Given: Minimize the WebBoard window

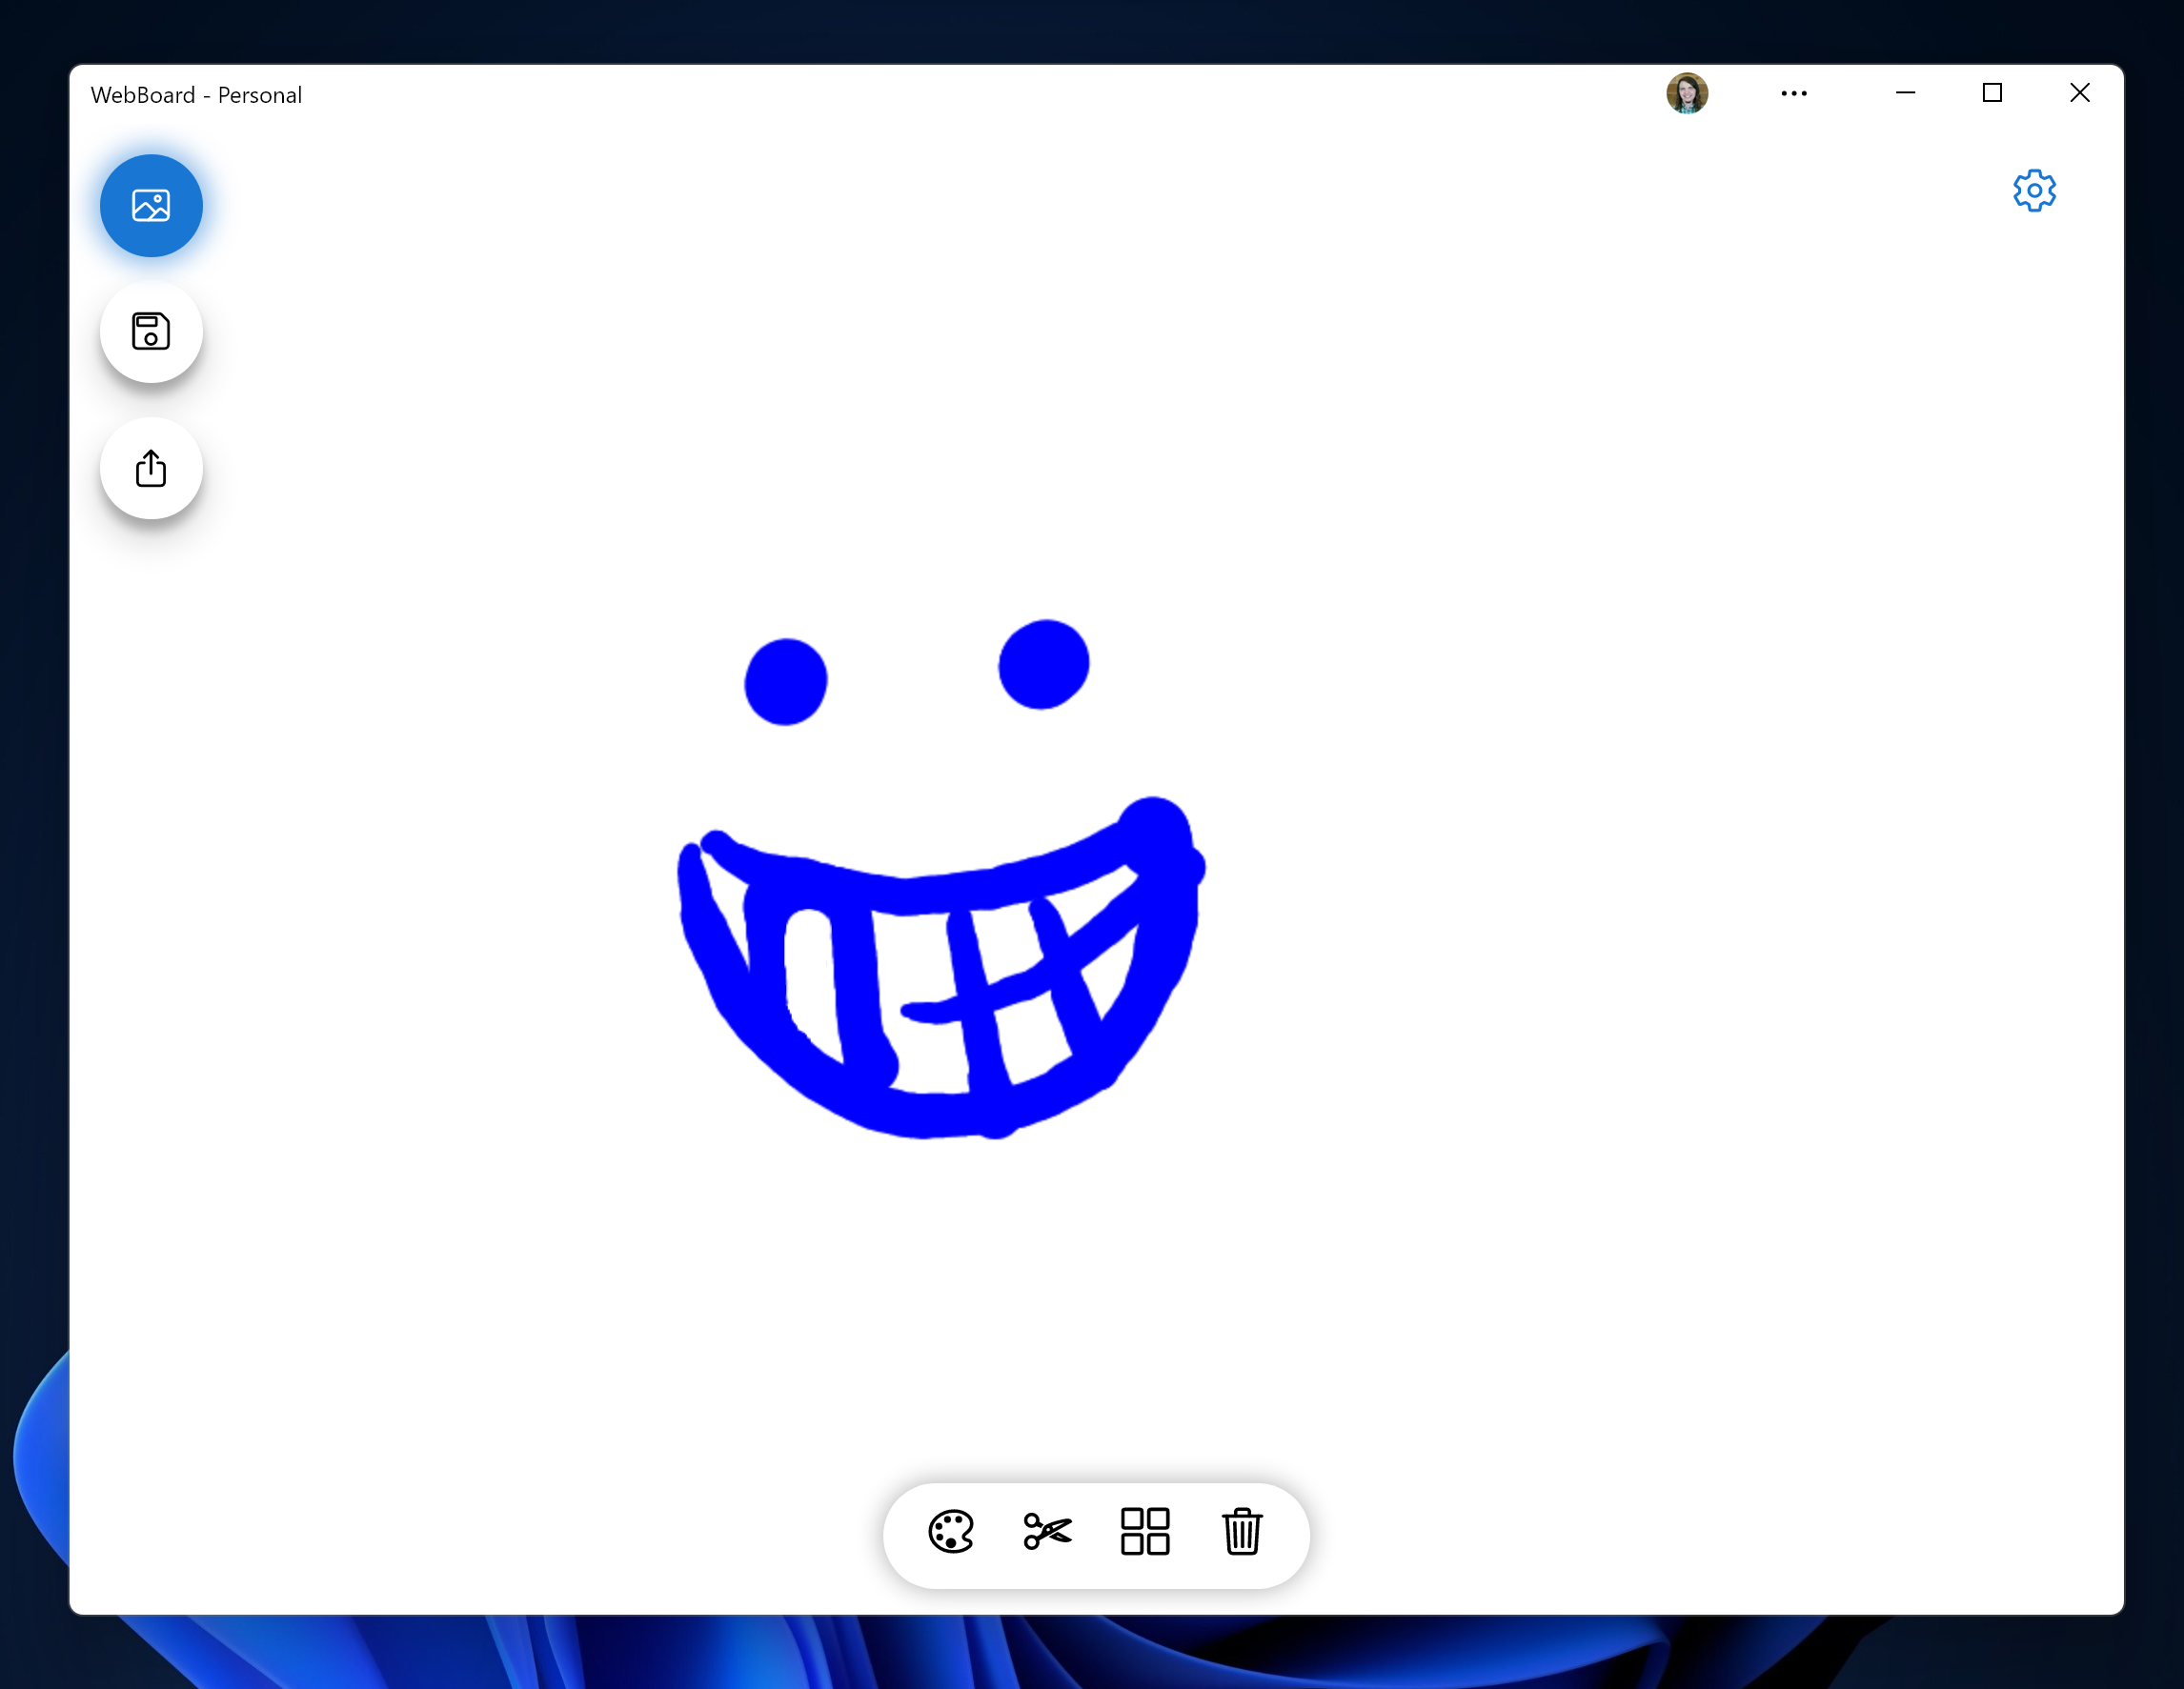Looking at the screenshot, I should pos(1905,94).
